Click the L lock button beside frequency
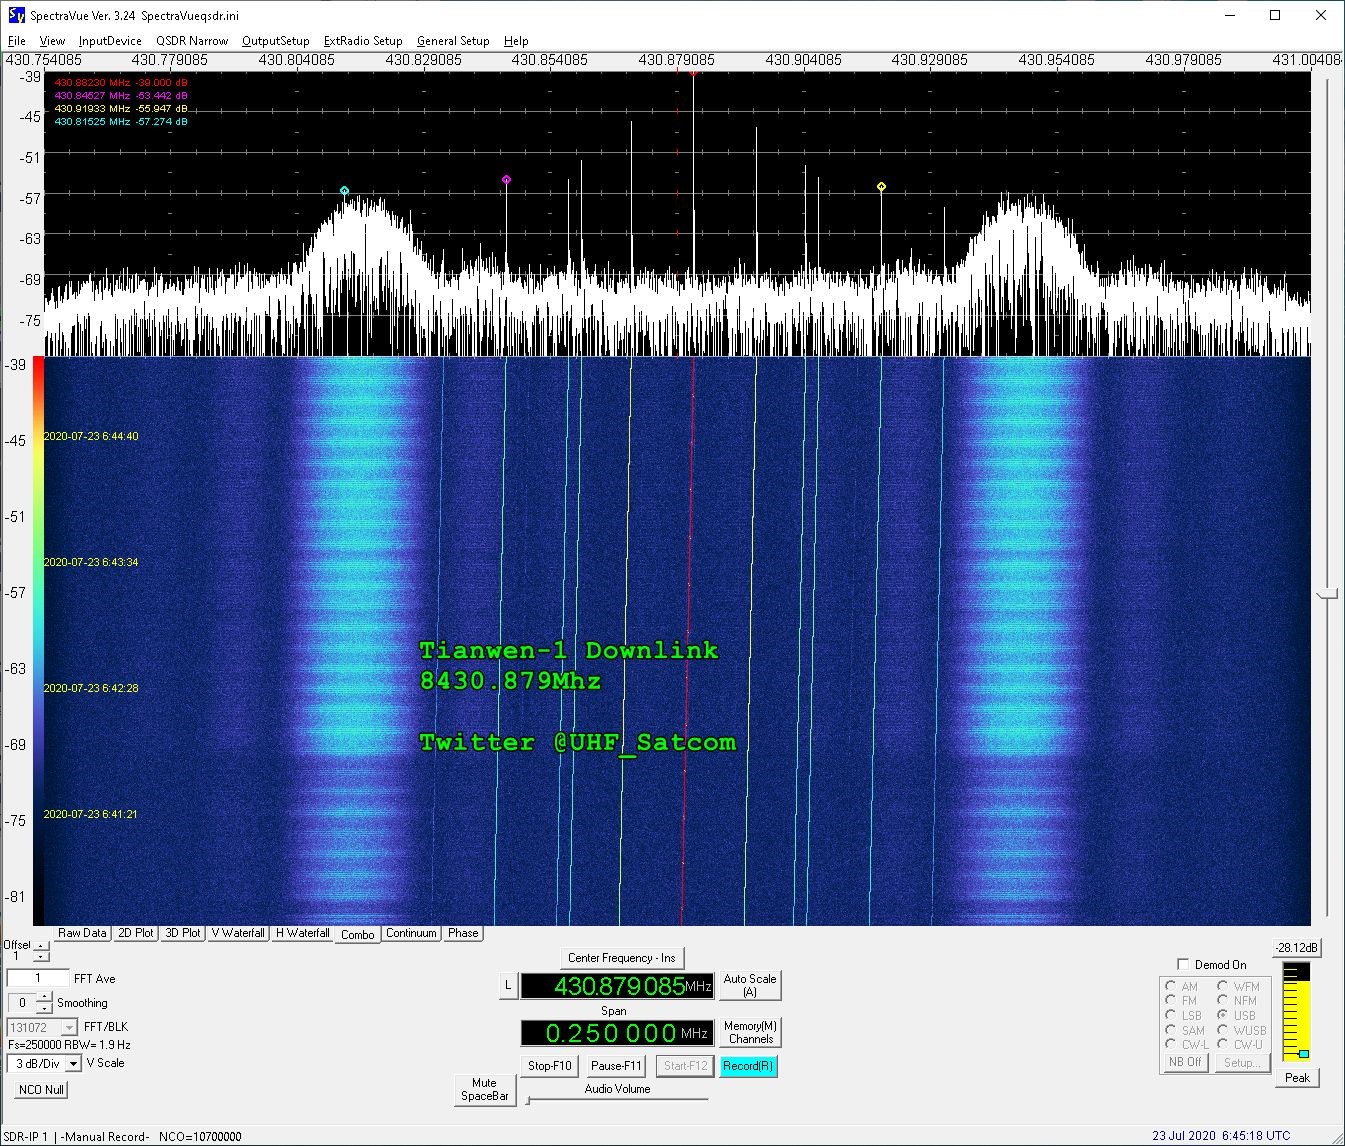The width and height of the screenshot is (1345, 1146). (508, 986)
